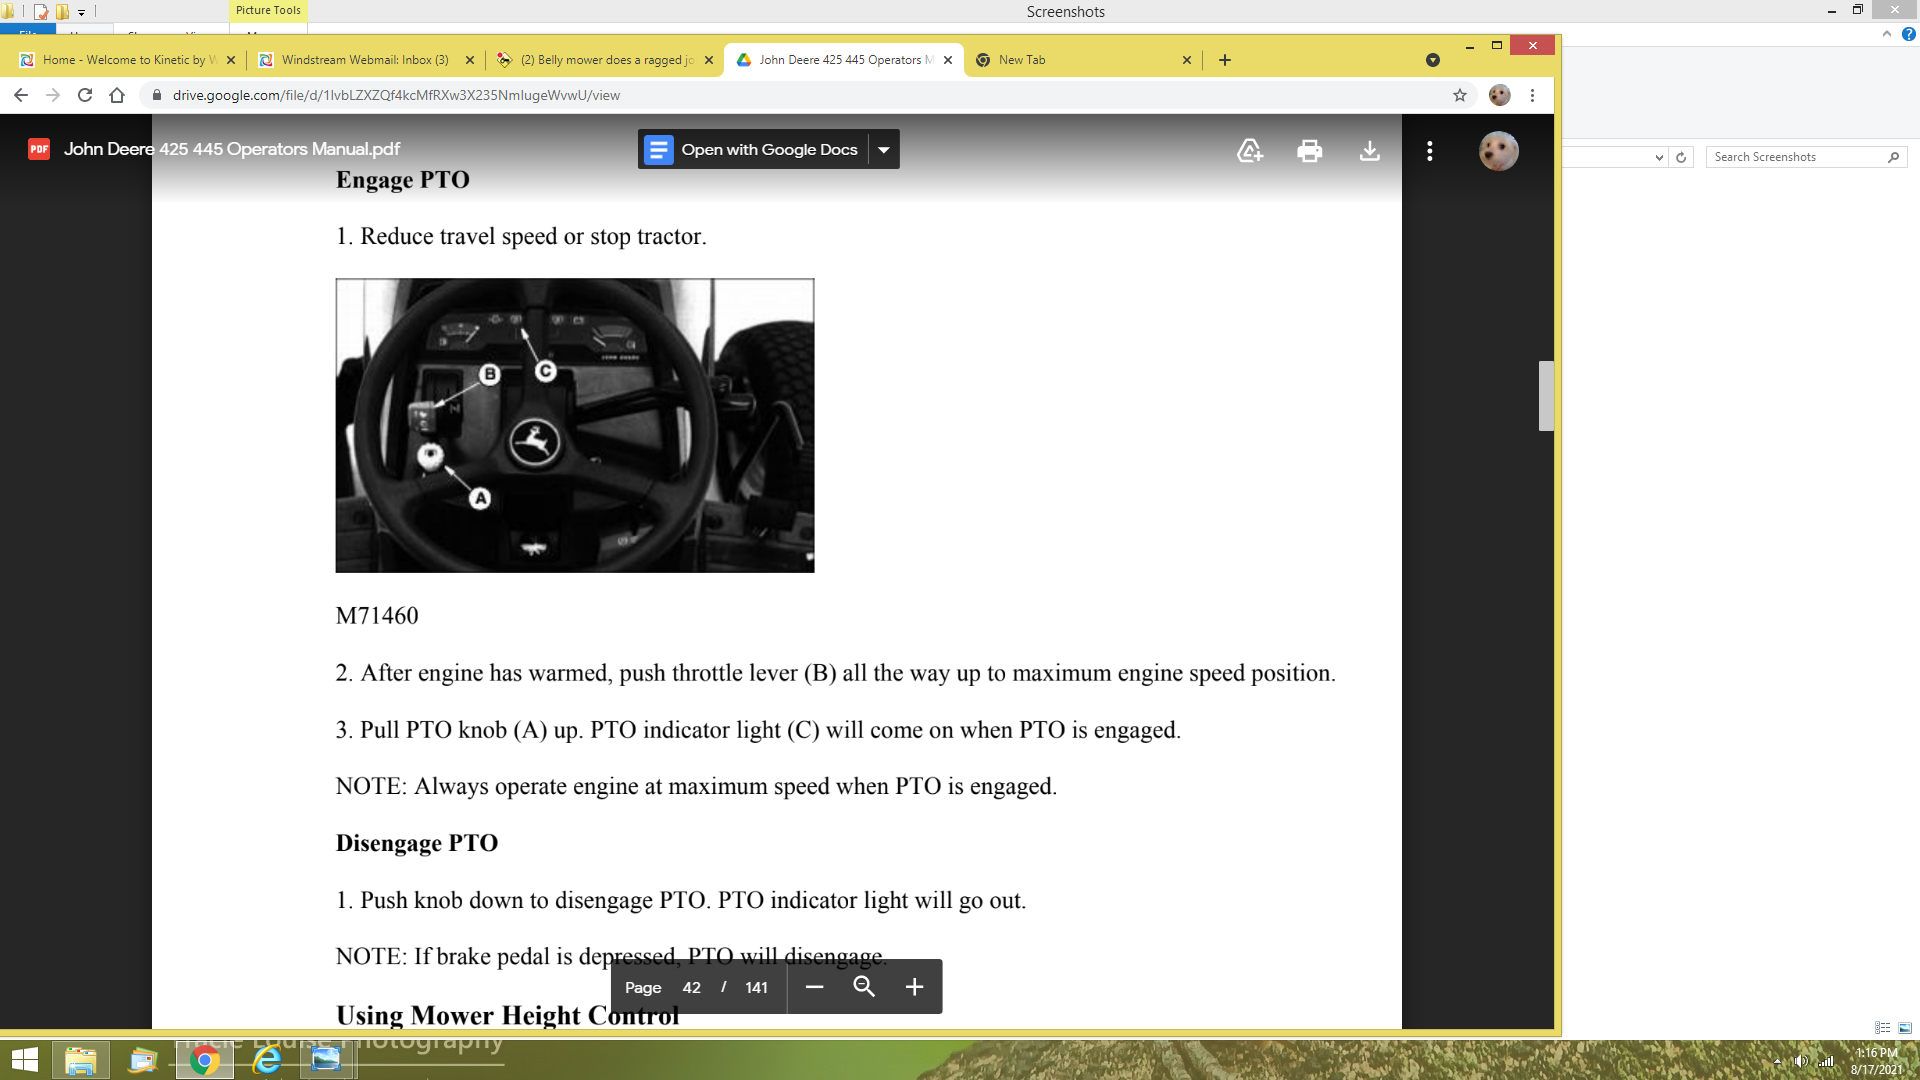Click the magnifier reset zoom icon
1920x1080 pixels.
(x=864, y=987)
